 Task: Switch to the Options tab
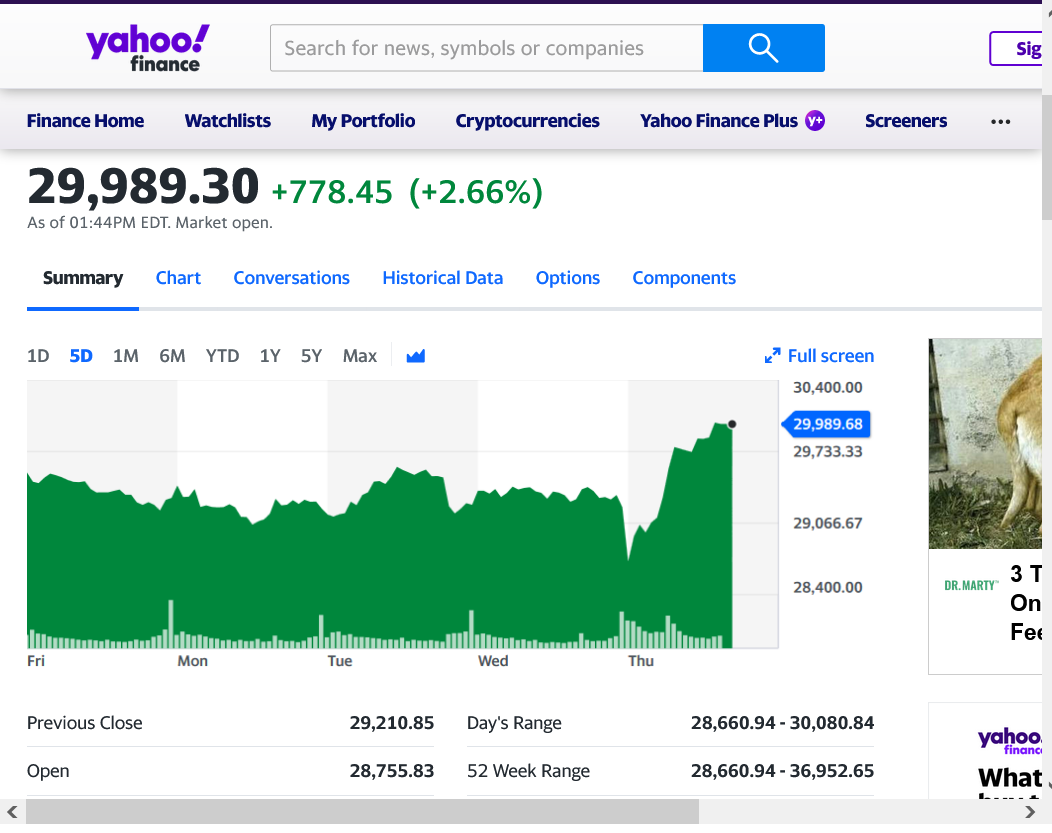coord(568,278)
